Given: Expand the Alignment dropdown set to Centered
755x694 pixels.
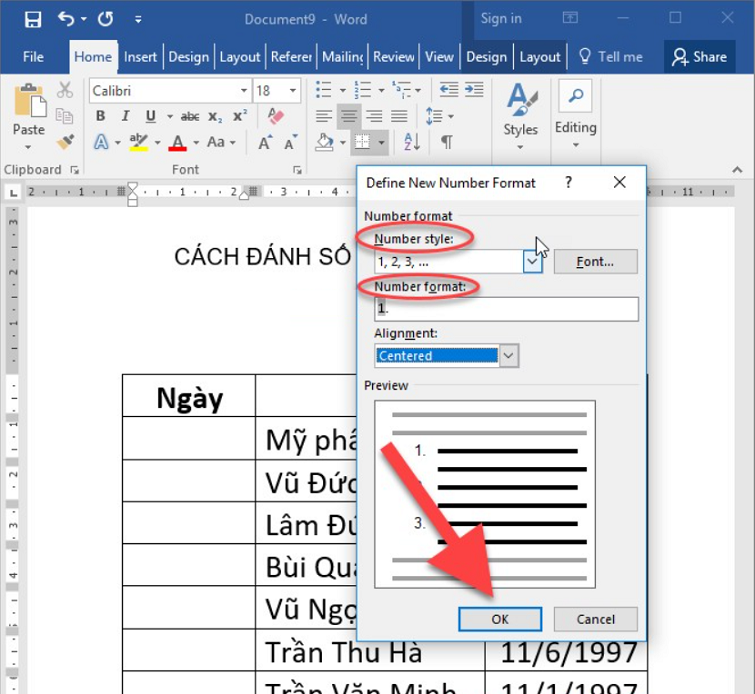Looking at the screenshot, I should 508,356.
